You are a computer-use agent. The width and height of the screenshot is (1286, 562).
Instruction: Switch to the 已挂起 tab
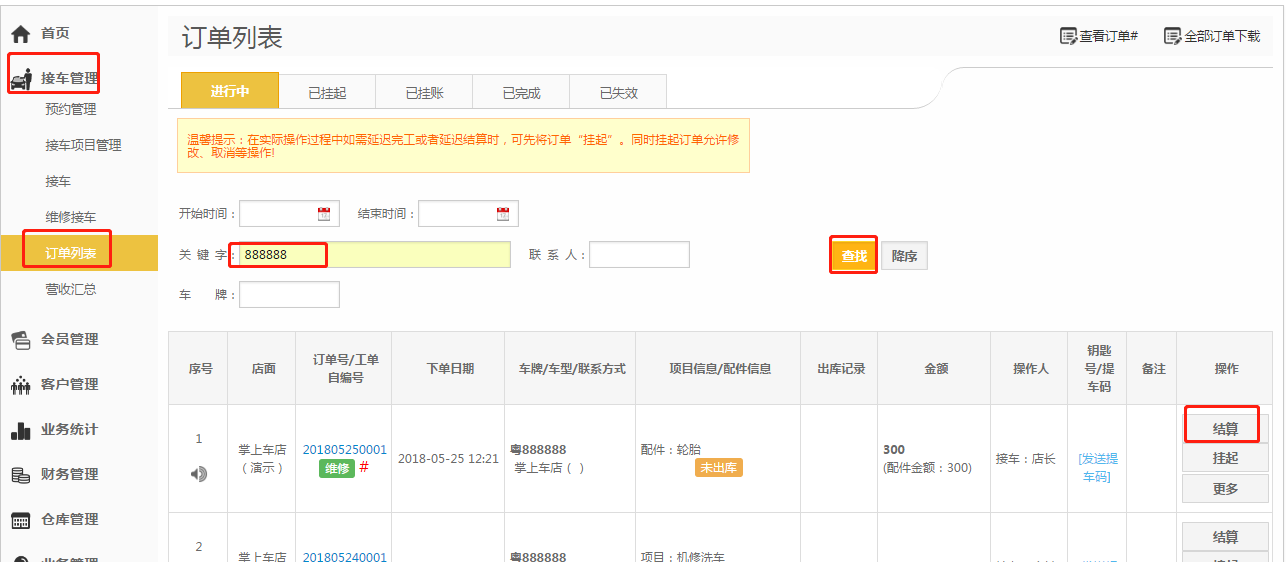pos(327,93)
